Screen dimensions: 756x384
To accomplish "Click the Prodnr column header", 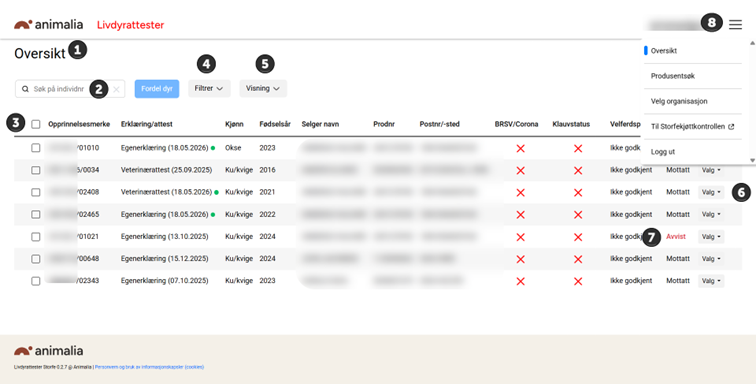I will 384,124.
